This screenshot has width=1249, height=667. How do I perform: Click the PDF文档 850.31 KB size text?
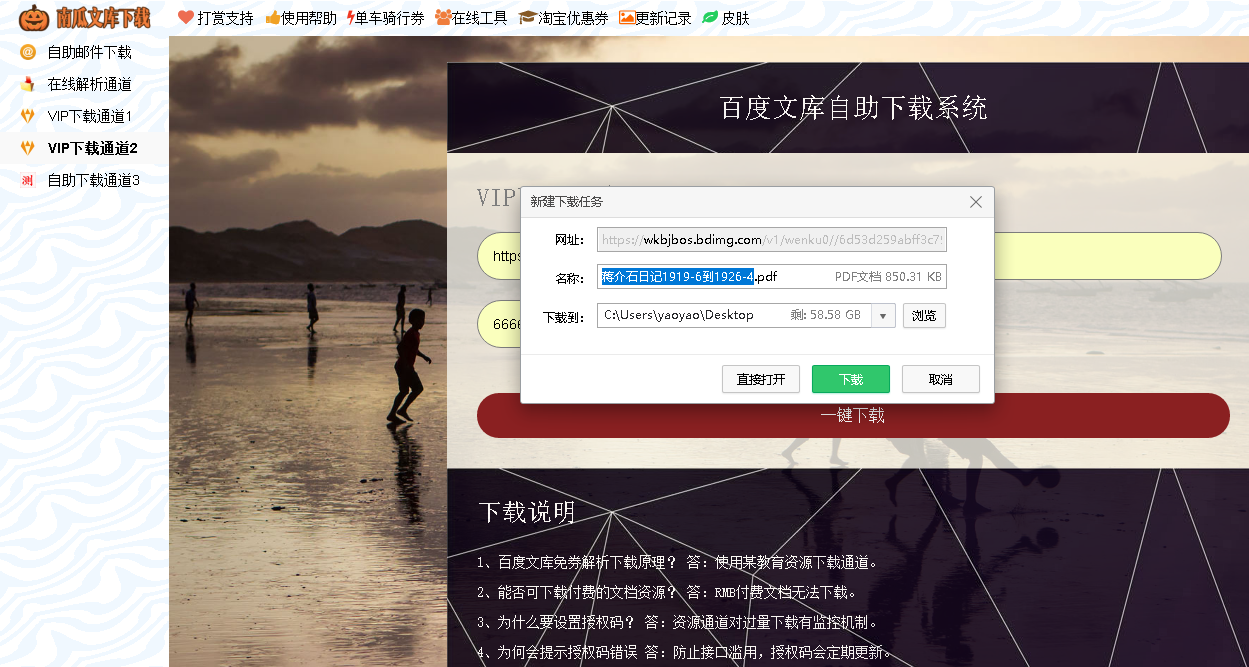(888, 277)
